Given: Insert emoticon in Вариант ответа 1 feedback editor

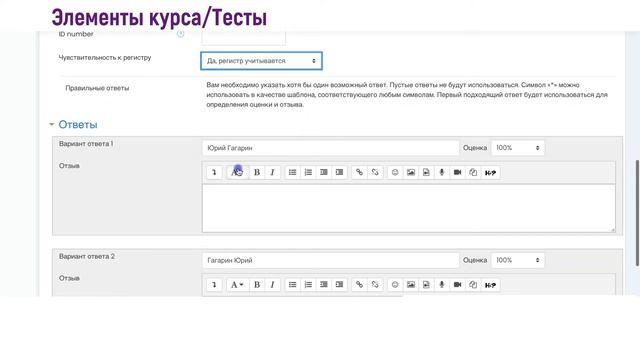Looking at the screenshot, I should (395, 172).
